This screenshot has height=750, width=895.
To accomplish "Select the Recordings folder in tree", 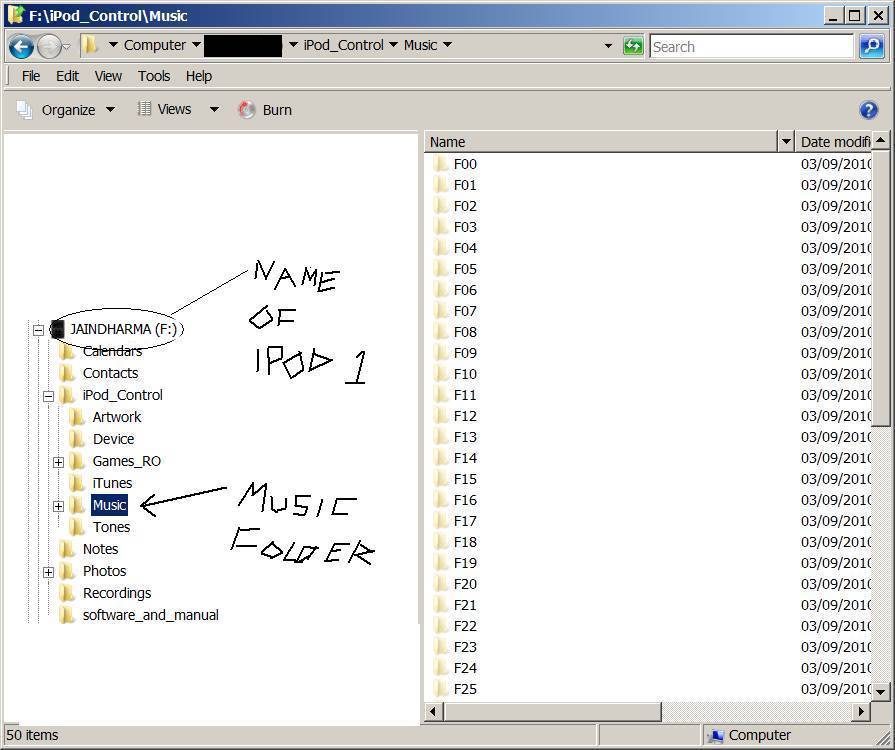I will pos(117,593).
